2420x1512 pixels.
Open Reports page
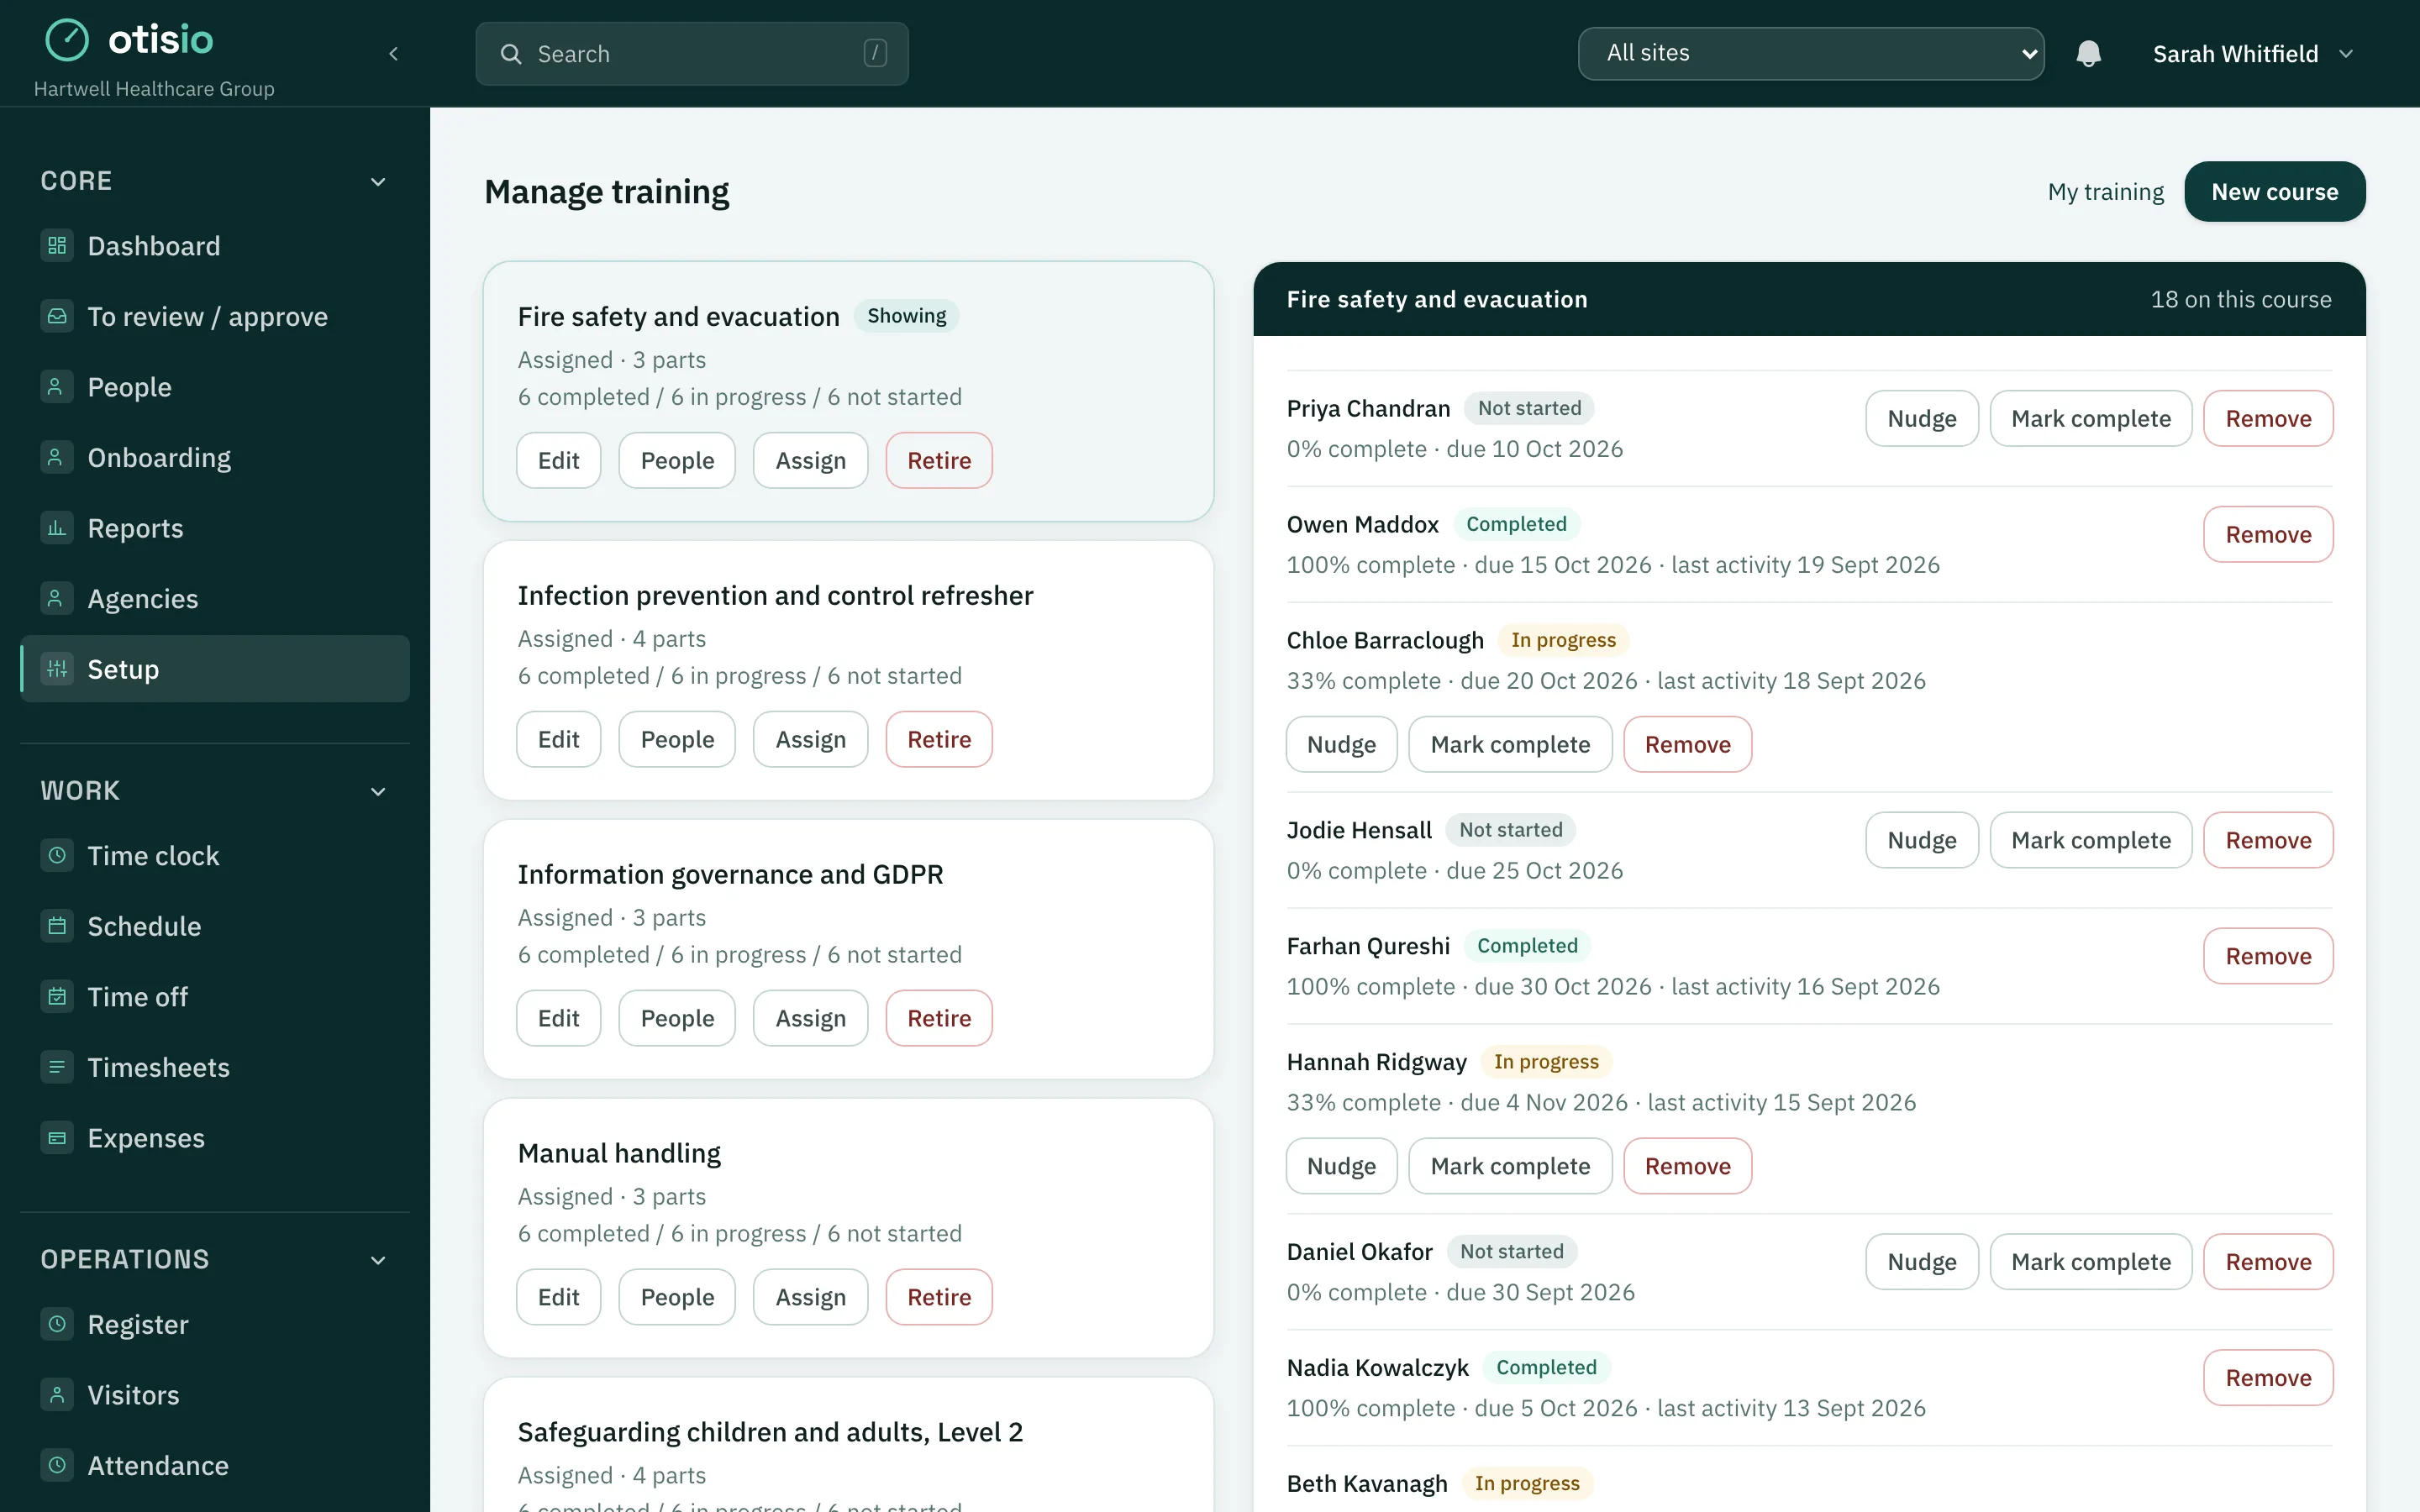215,528
